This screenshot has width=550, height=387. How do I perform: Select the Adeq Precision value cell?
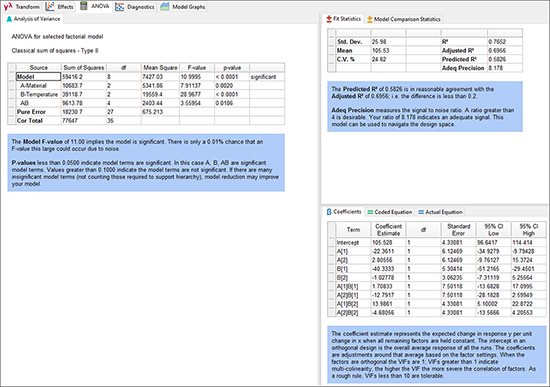pos(505,68)
